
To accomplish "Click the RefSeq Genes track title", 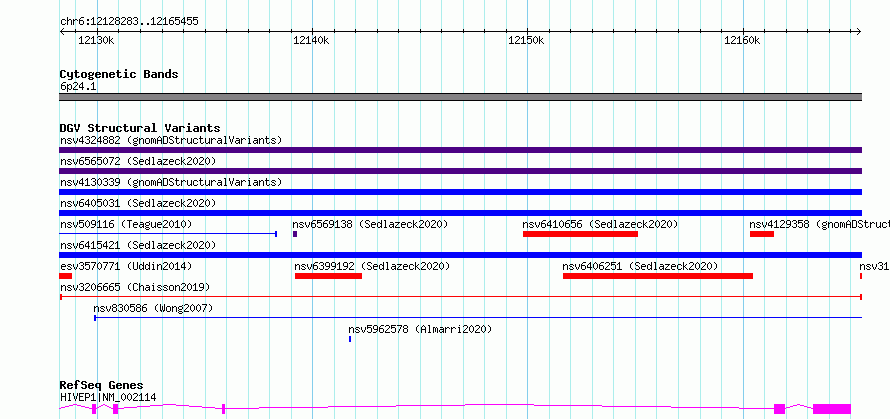I will pyautogui.click(x=101, y=386).
